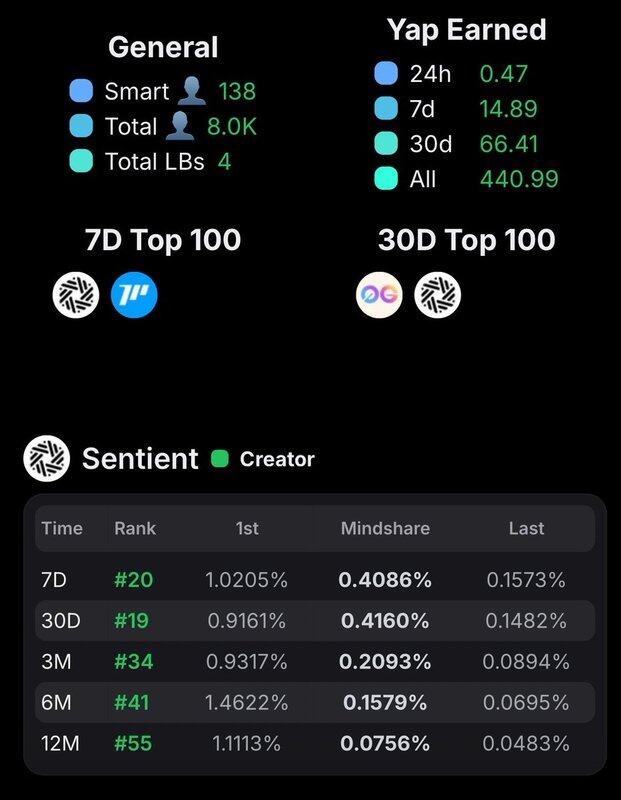Click the blue 1P logo icon
The height and width of the screenshot is (800, 621).
pyautogui.click(x=134, y=296)
